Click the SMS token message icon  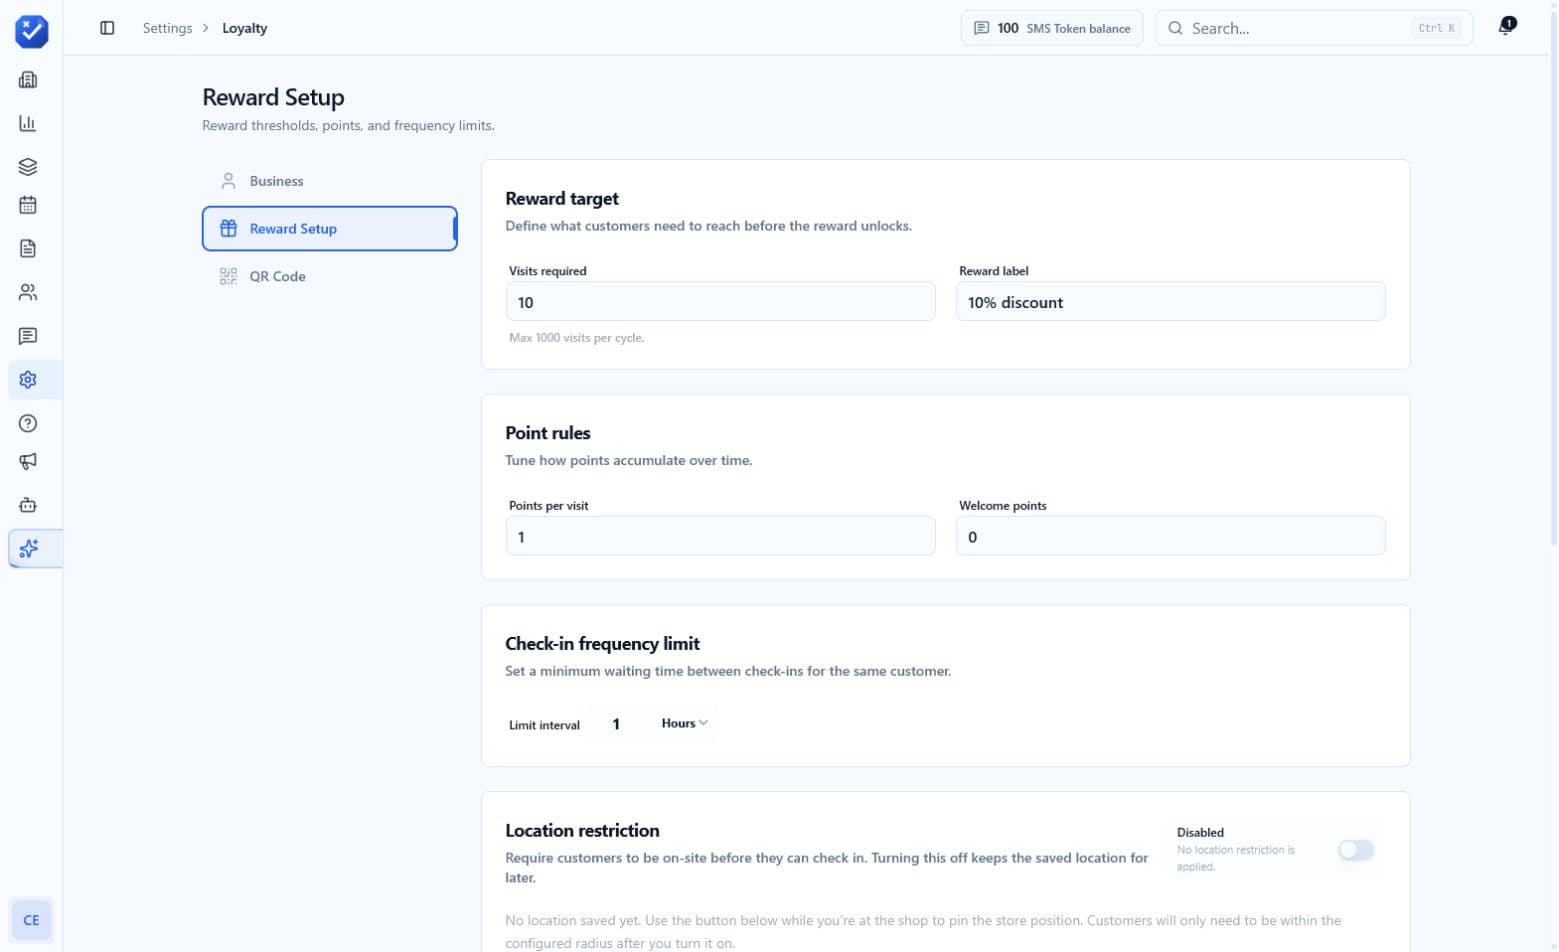982,28
